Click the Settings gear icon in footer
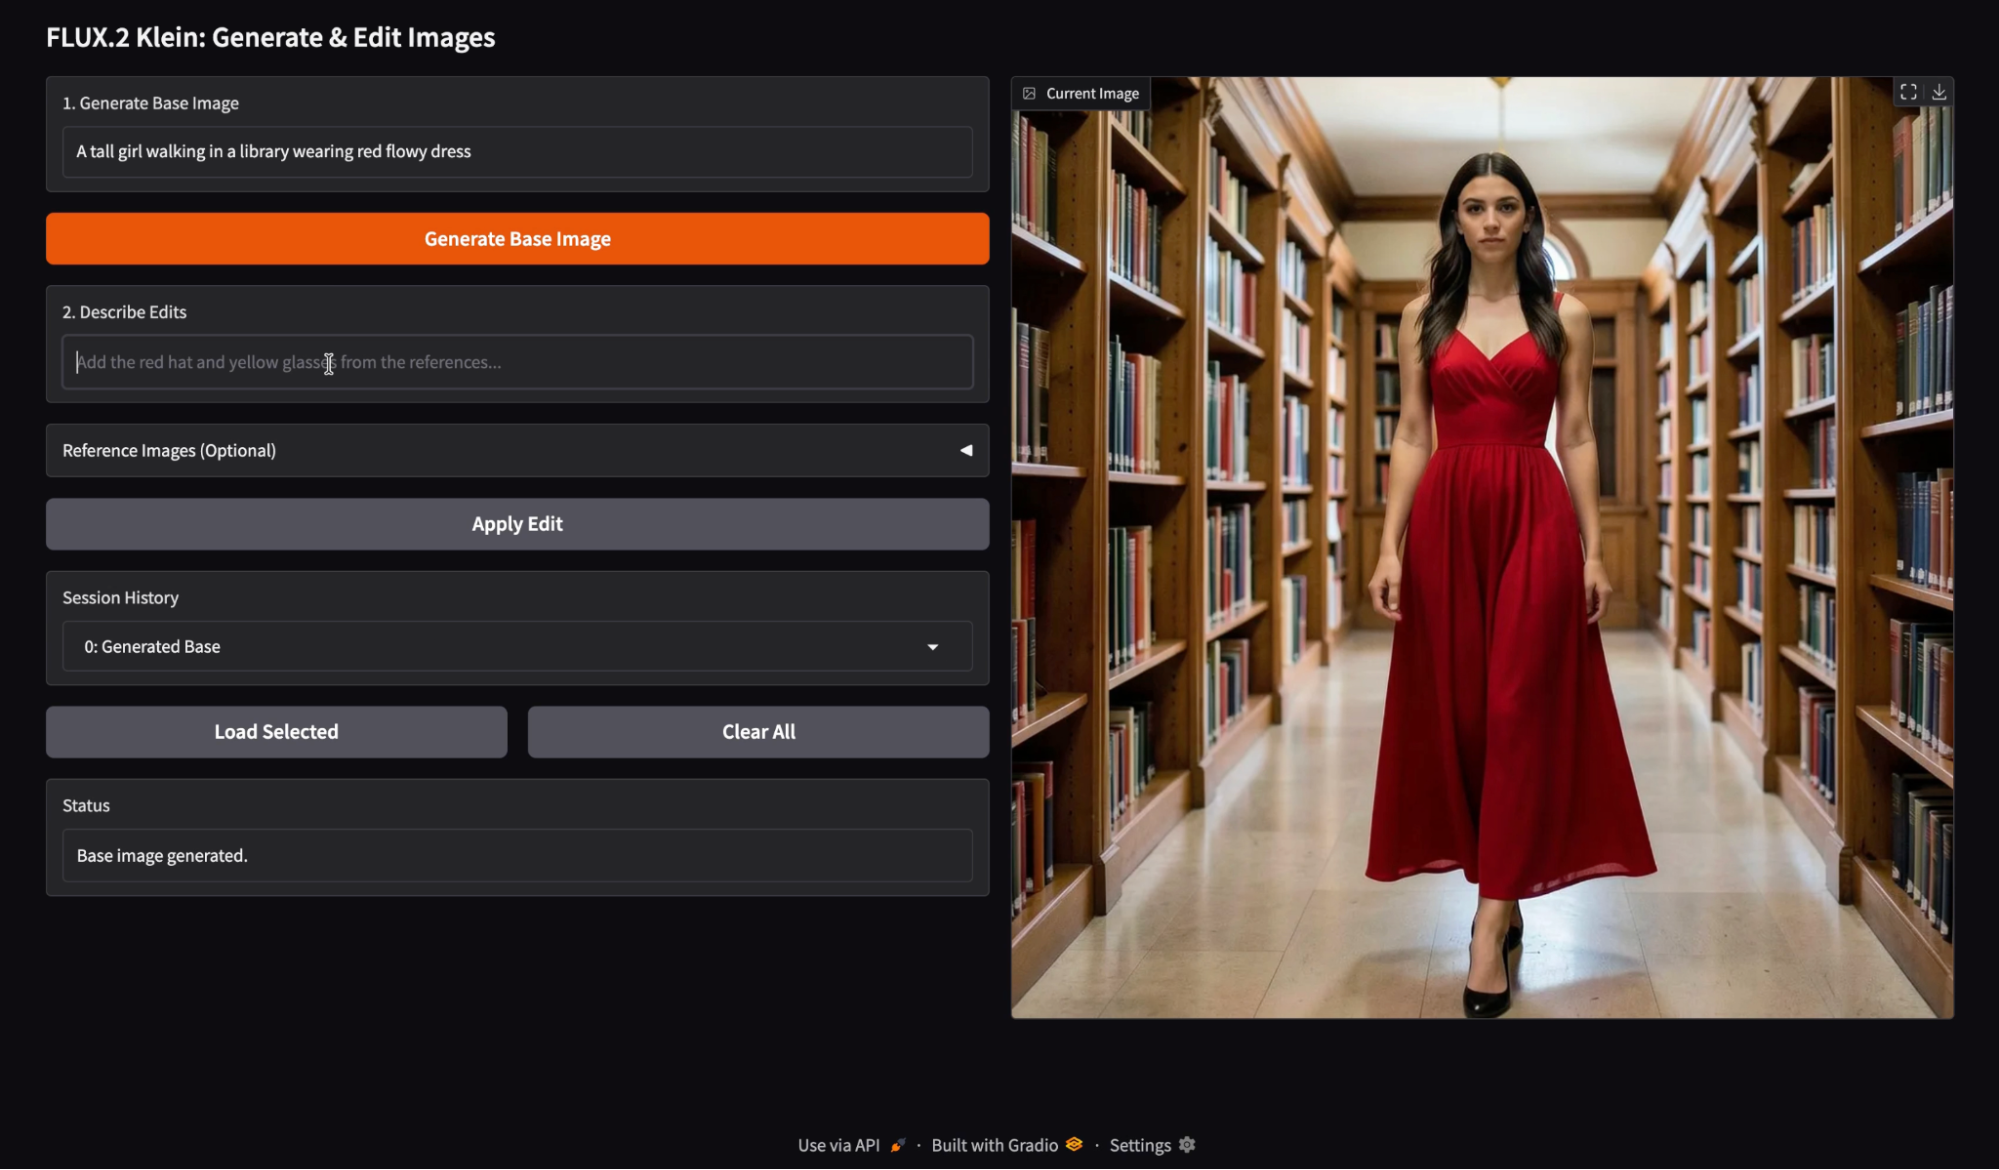 pos(1187,1144)
